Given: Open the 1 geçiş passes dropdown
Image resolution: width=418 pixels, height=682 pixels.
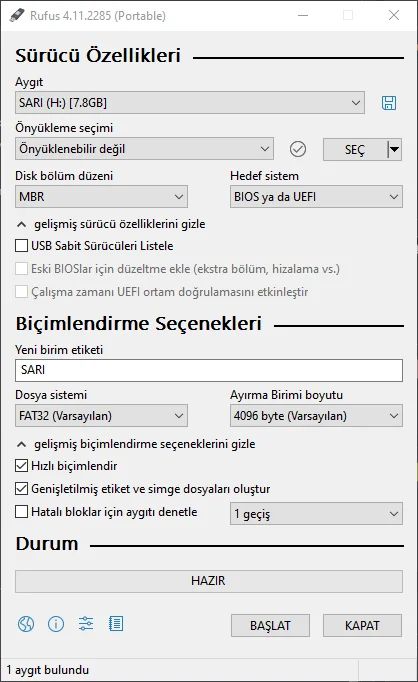Looking at the screenshot, I should [x=316, y=514].
